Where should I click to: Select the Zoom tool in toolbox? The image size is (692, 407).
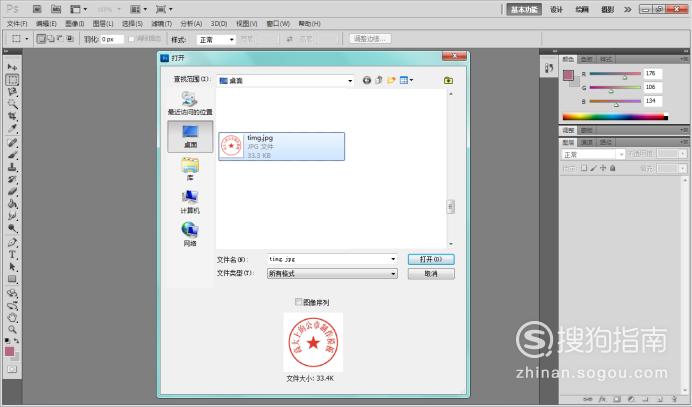[x=12, y=329]
